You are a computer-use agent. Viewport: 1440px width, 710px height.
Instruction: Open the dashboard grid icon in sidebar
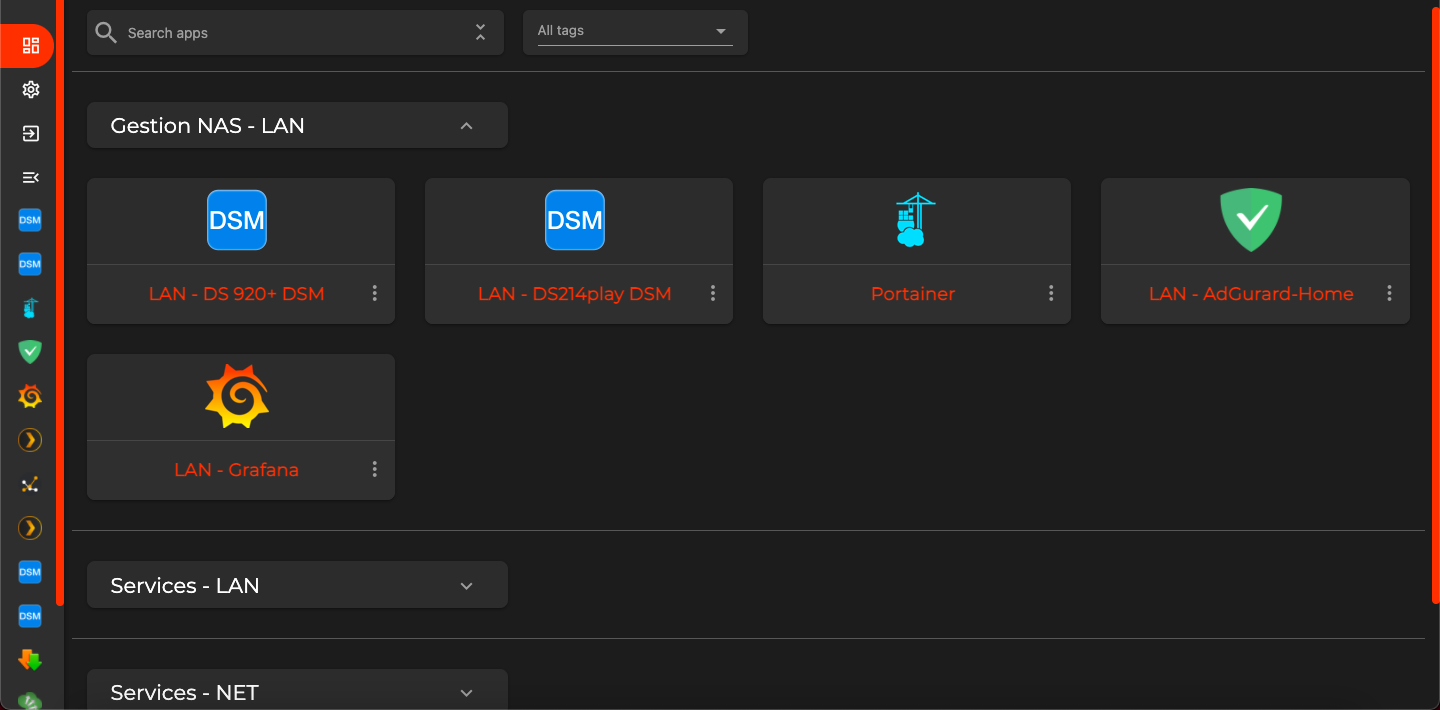30,45
